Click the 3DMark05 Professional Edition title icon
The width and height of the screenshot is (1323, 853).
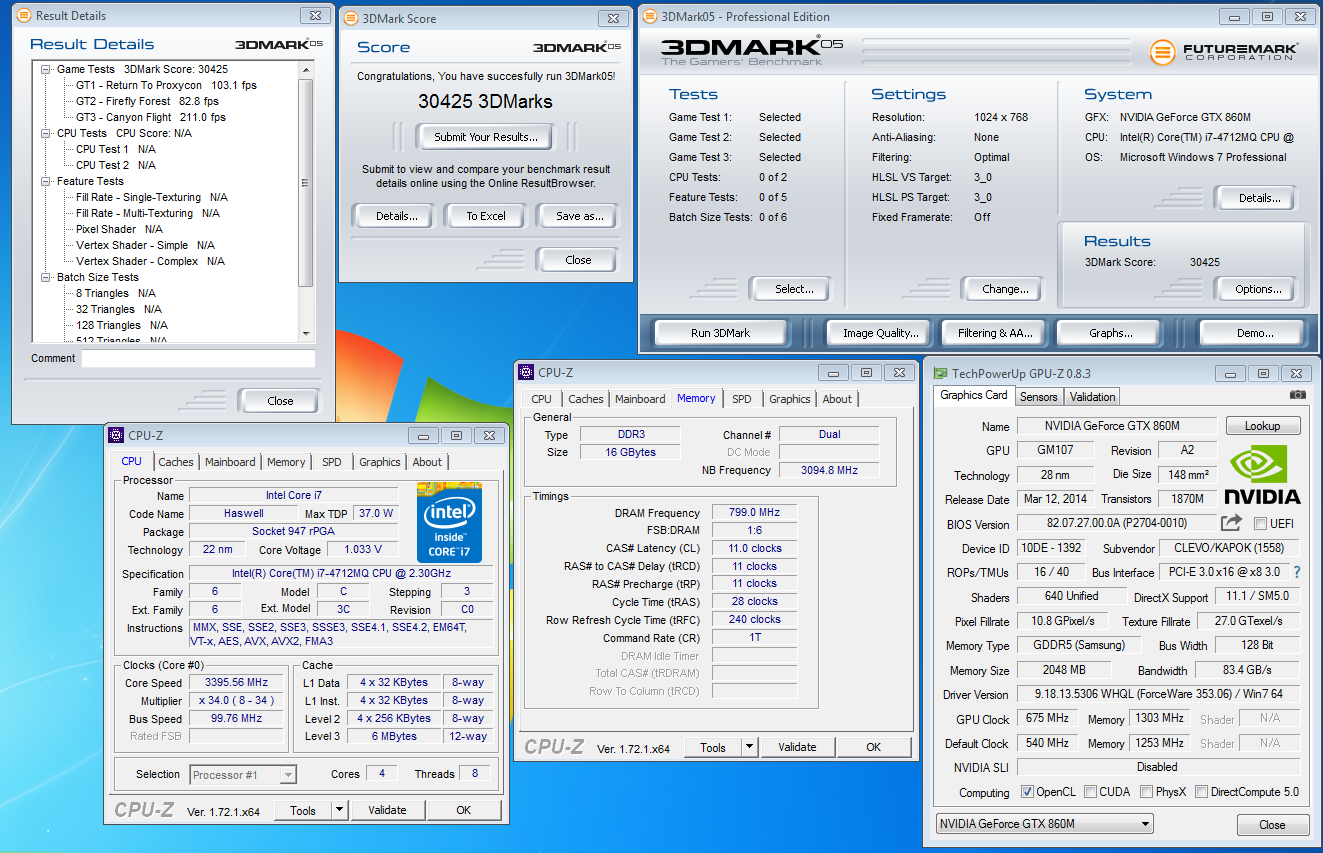(x=650, y=16)
